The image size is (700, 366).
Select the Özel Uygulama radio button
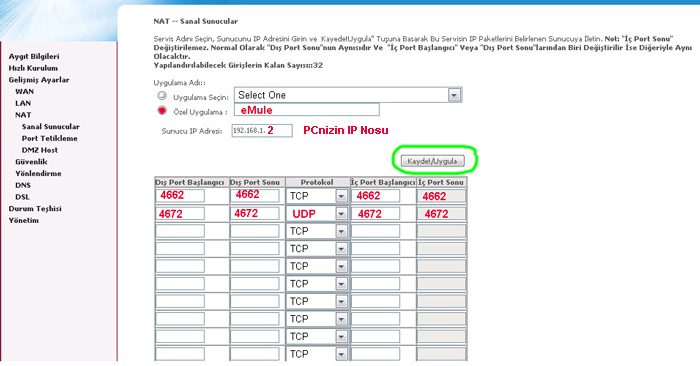(162, 111)
